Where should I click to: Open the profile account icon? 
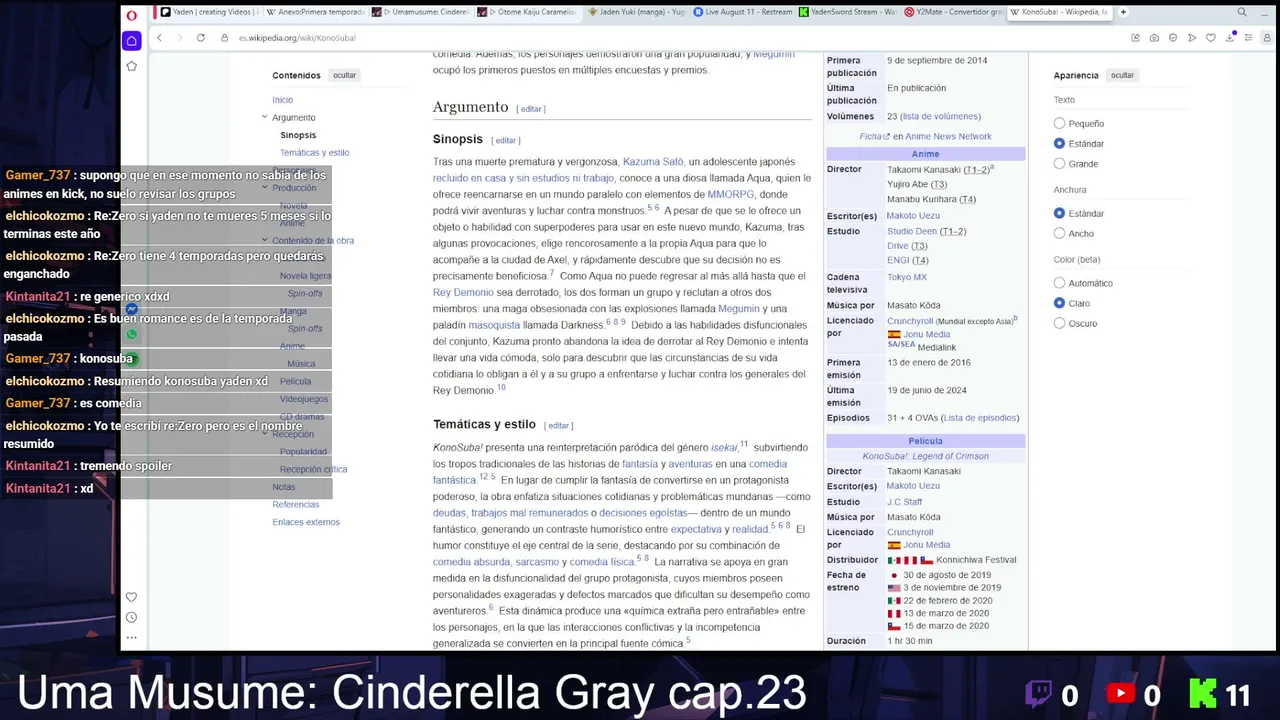(1268, 38)
